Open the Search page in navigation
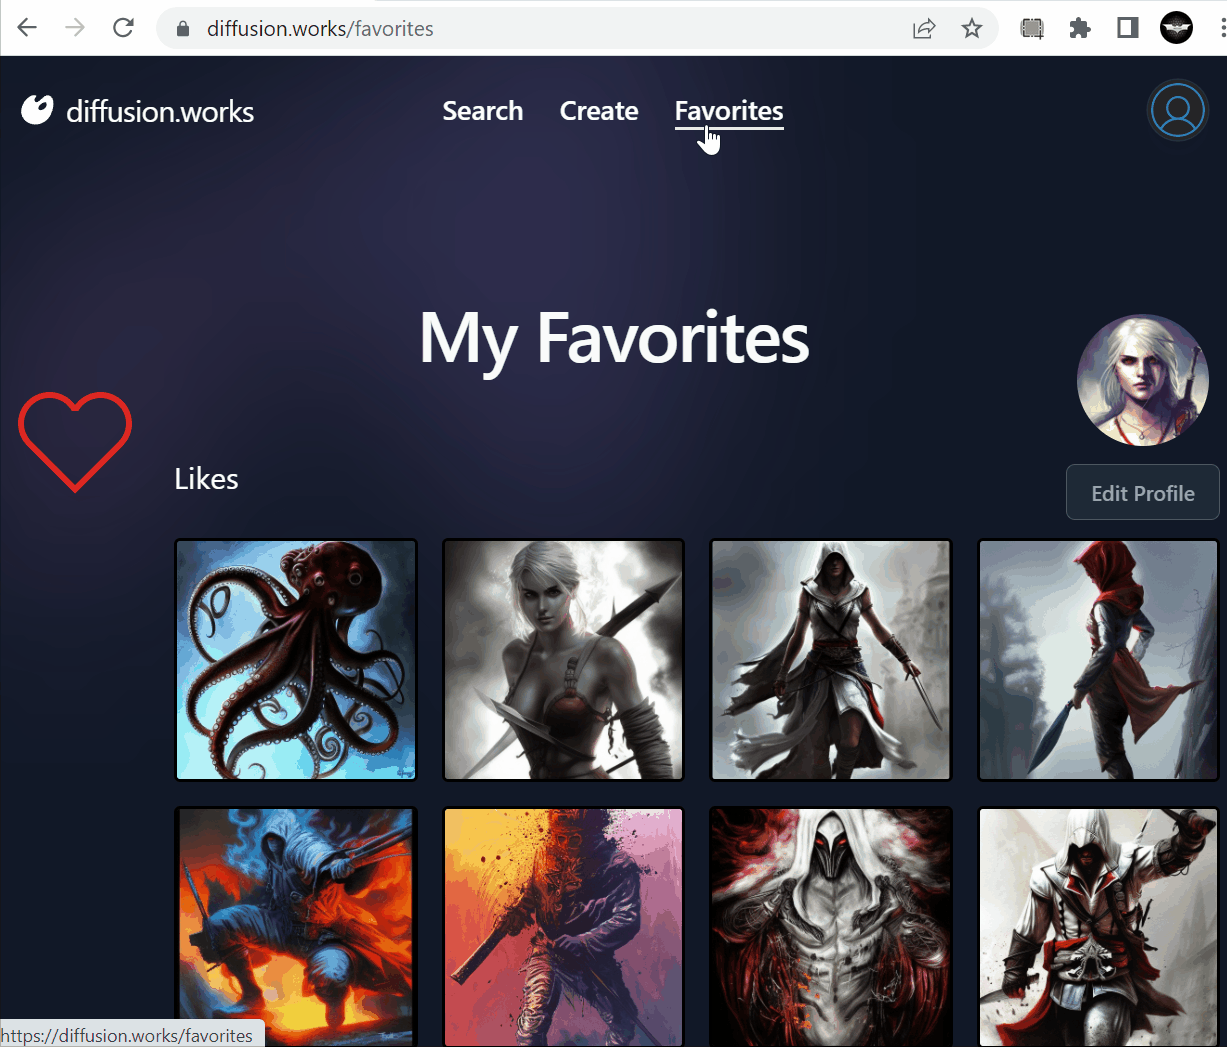Screen dimensions: 1227x1047 [482, 111]
